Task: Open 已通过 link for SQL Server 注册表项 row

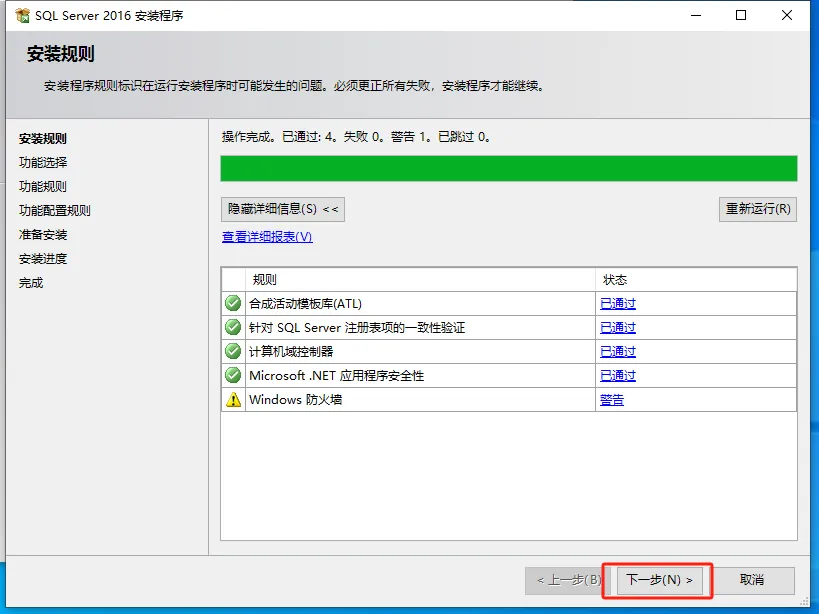Action: point(618,327)
